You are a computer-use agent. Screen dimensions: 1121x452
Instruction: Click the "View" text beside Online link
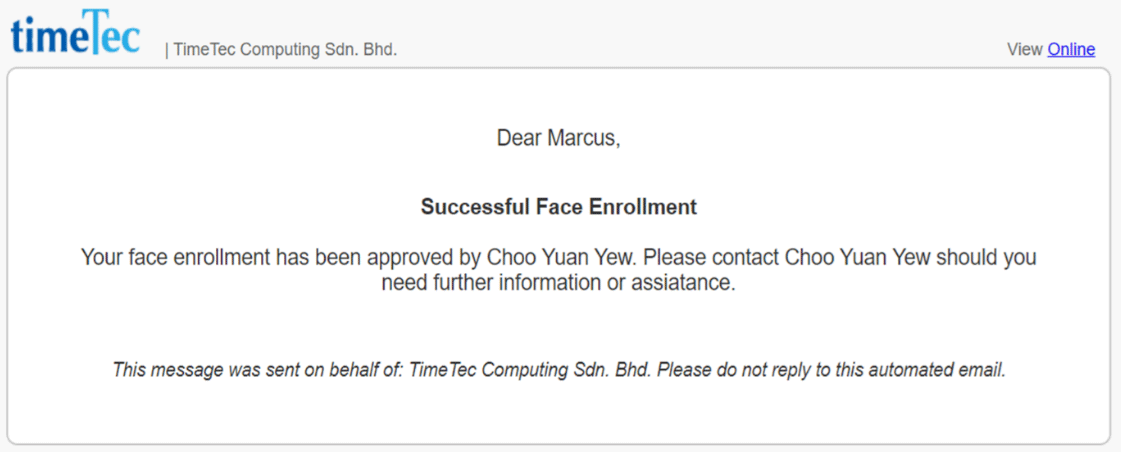point(1025,49)
